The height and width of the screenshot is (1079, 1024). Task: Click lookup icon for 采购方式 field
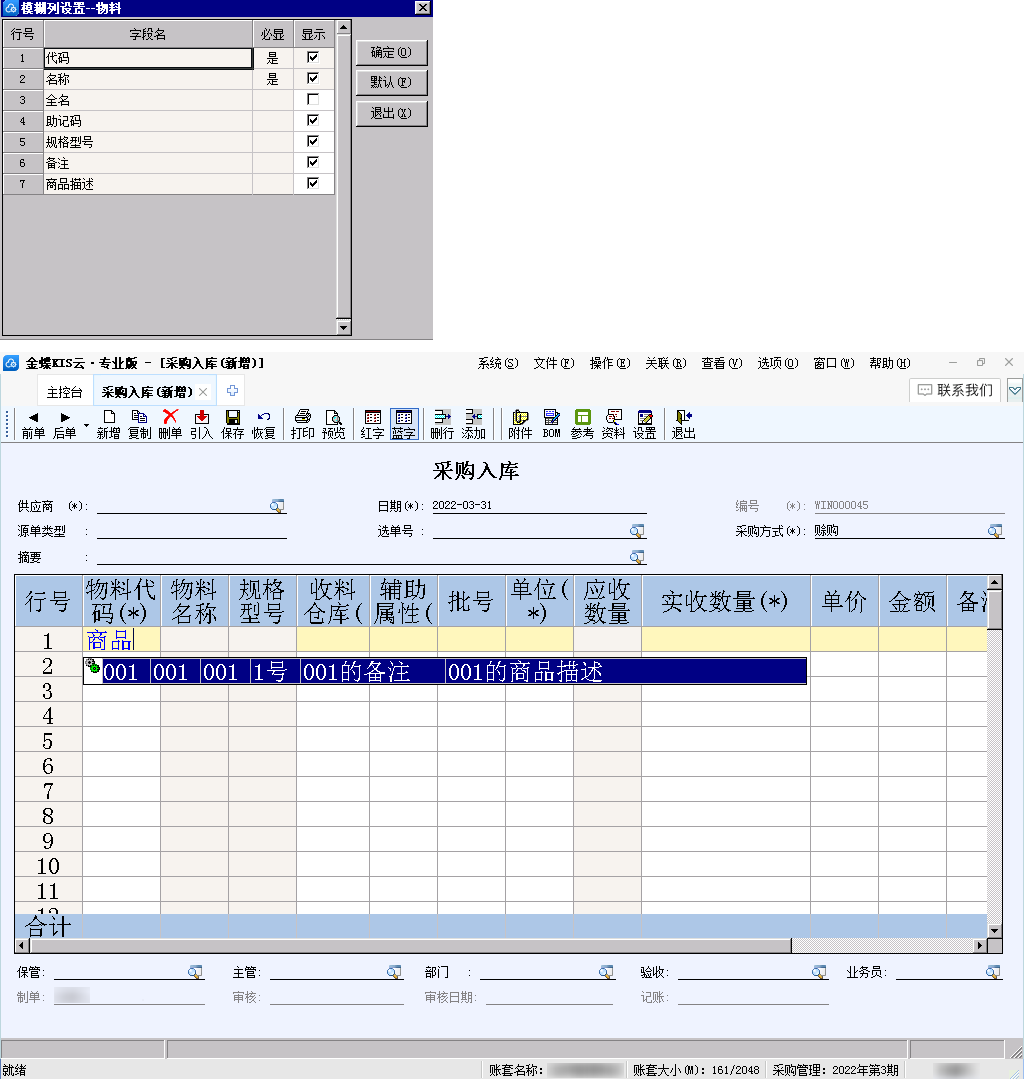(995, 531)
